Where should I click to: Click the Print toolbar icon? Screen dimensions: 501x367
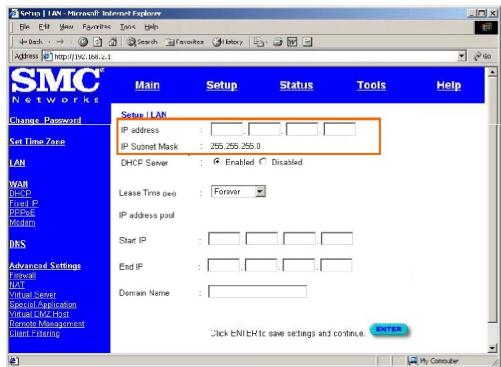(278, 42)
